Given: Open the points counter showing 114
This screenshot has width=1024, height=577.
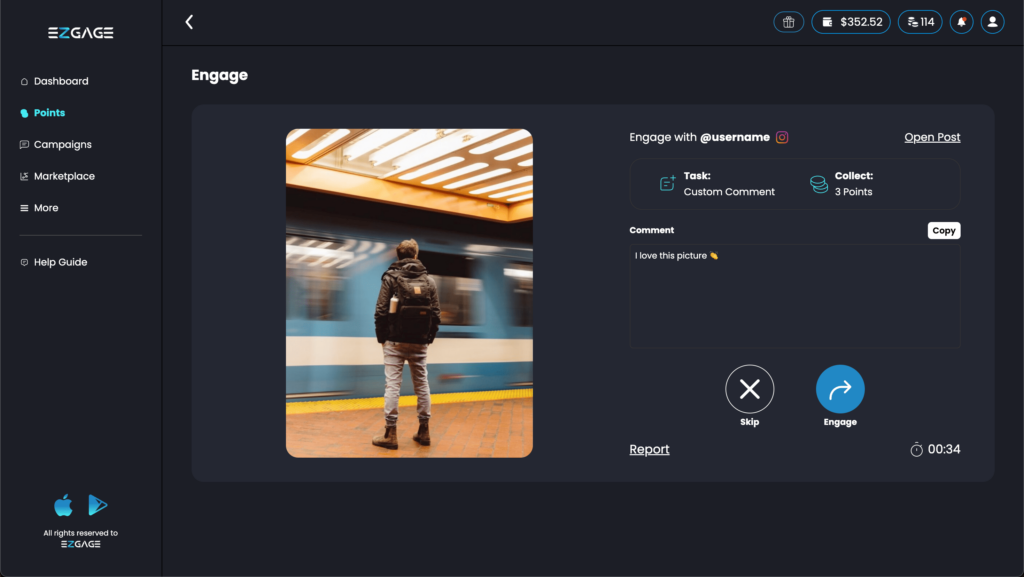Looking at the screenshot, I should click(920, 22).
